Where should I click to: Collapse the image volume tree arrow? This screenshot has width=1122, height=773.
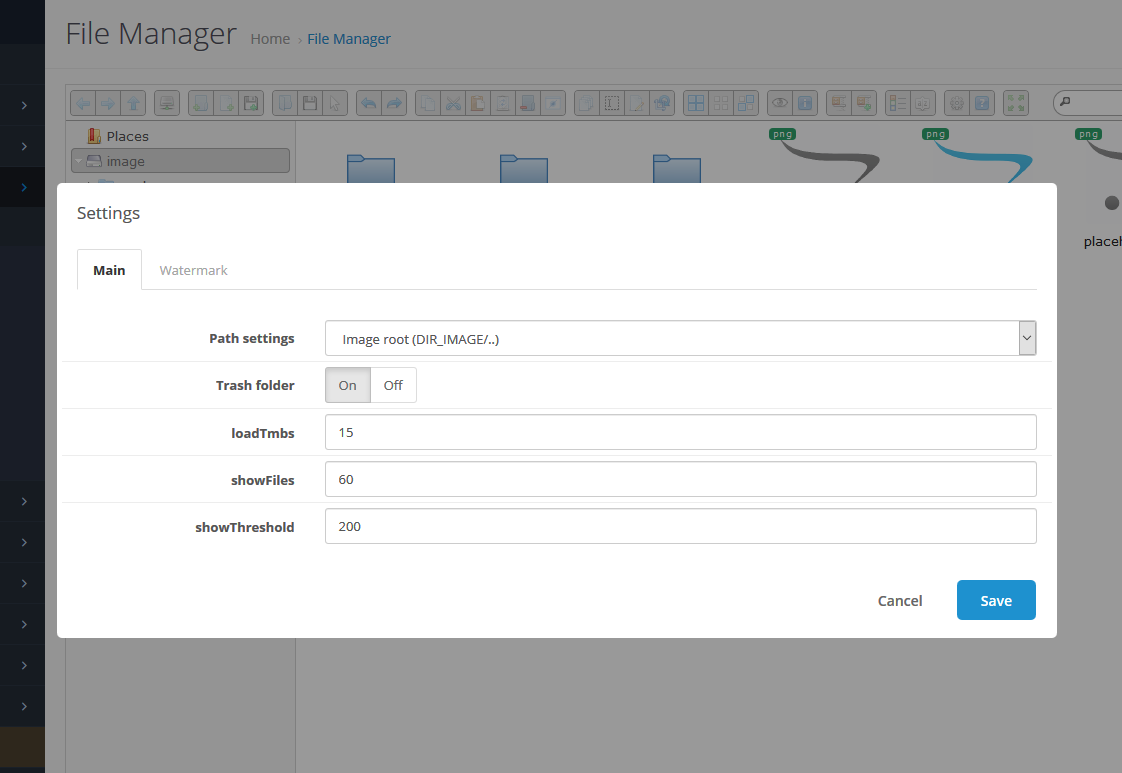pos(78,161)
